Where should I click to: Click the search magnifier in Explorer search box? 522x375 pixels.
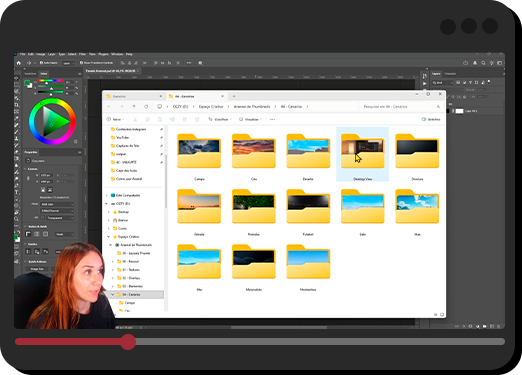pos(438,107)
